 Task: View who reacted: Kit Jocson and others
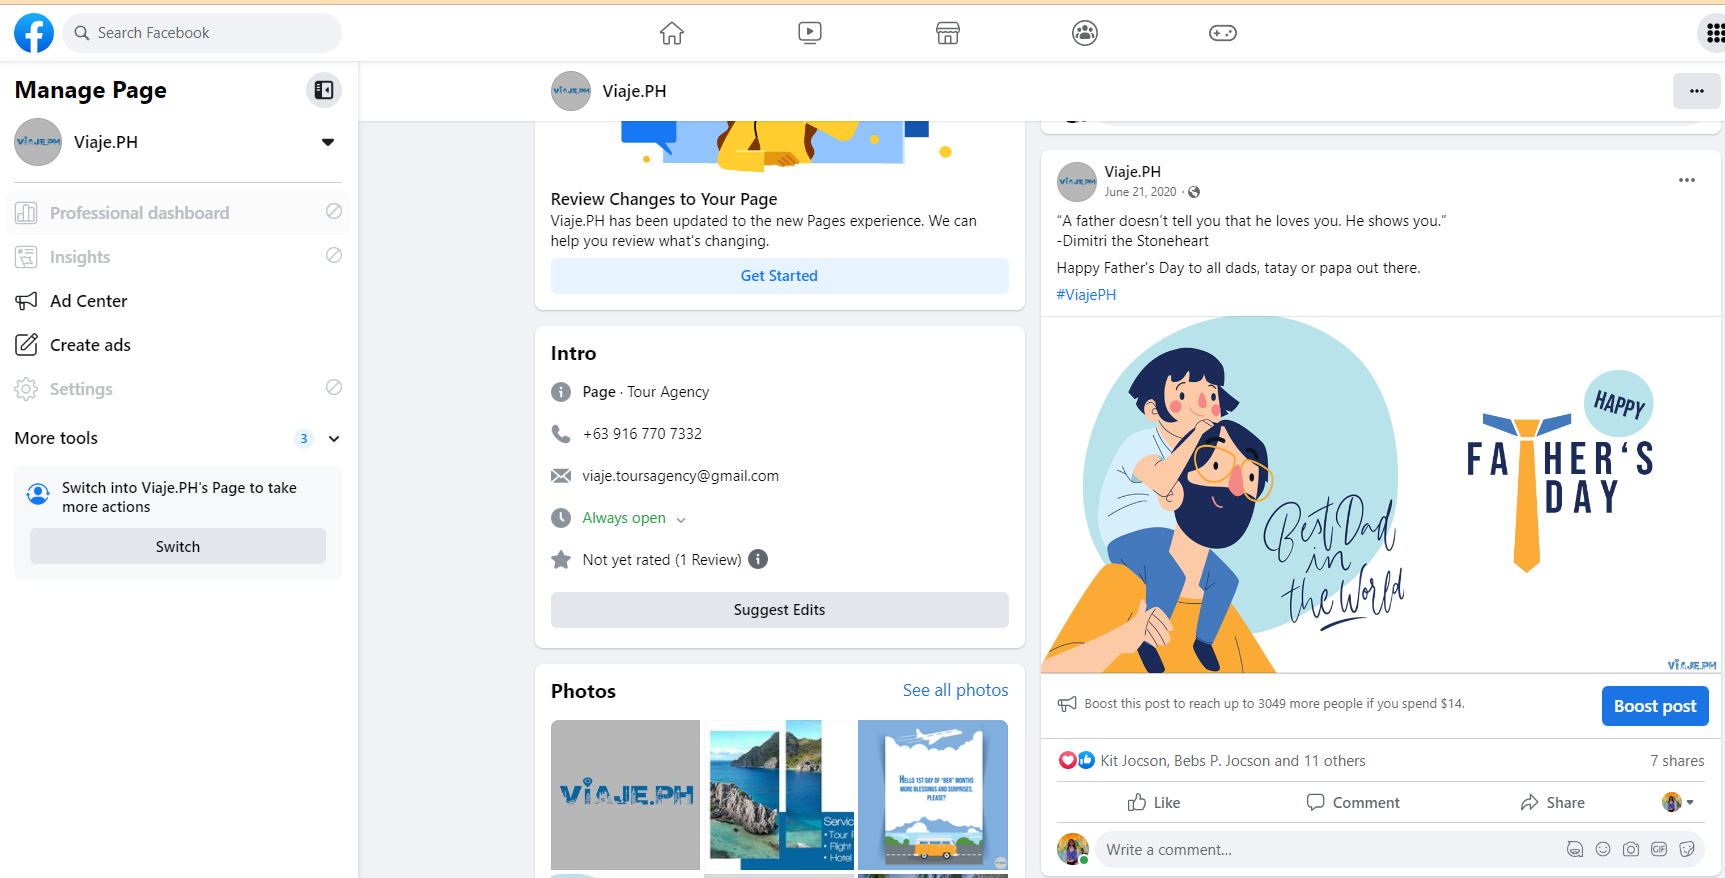1233,761
